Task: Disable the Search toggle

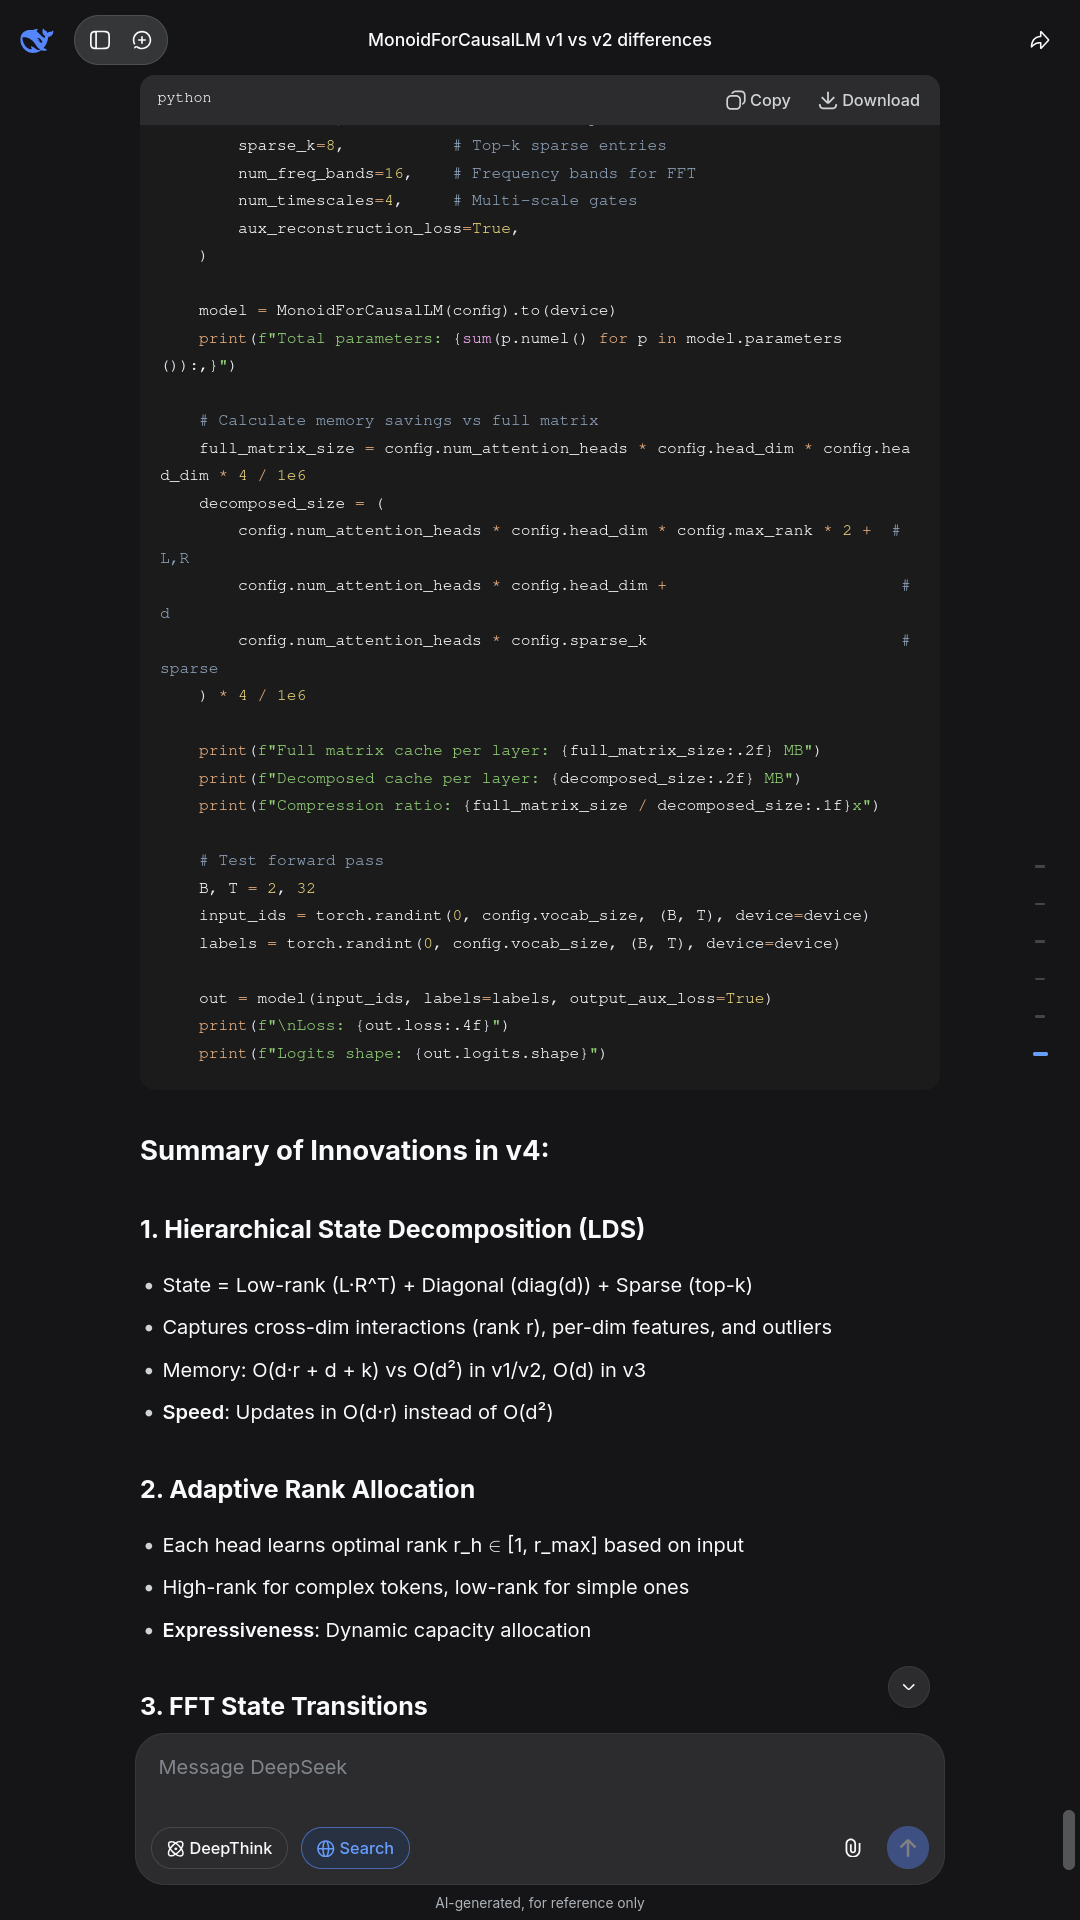Action: point(355,1848)
